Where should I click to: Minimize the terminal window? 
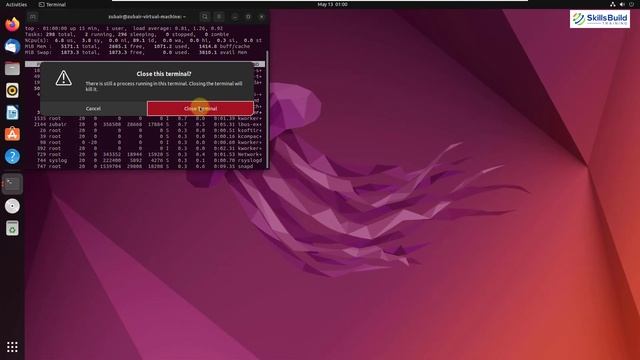coord(235,17)
